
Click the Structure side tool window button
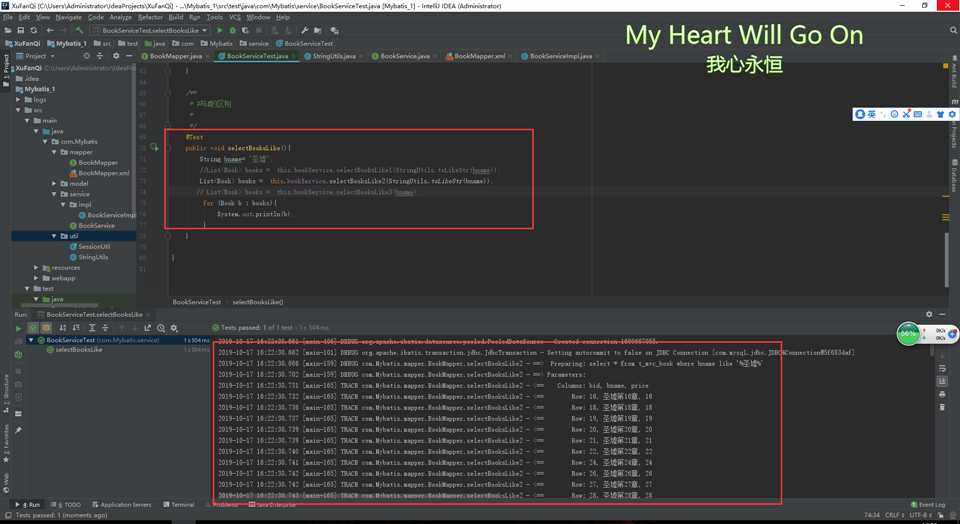point(6,392)
